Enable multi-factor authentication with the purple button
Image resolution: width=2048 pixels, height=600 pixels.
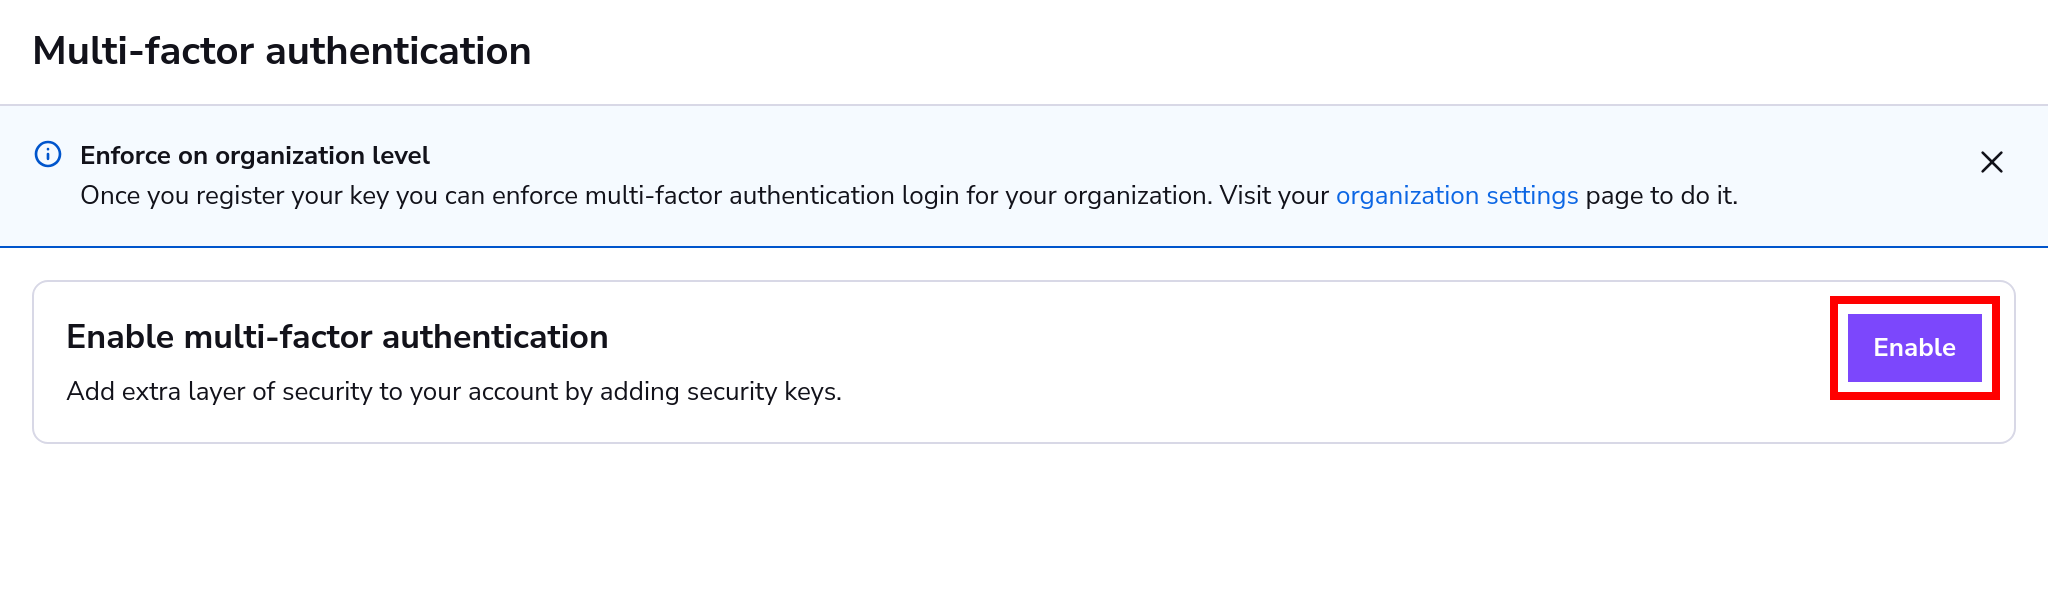point(1913,348)
